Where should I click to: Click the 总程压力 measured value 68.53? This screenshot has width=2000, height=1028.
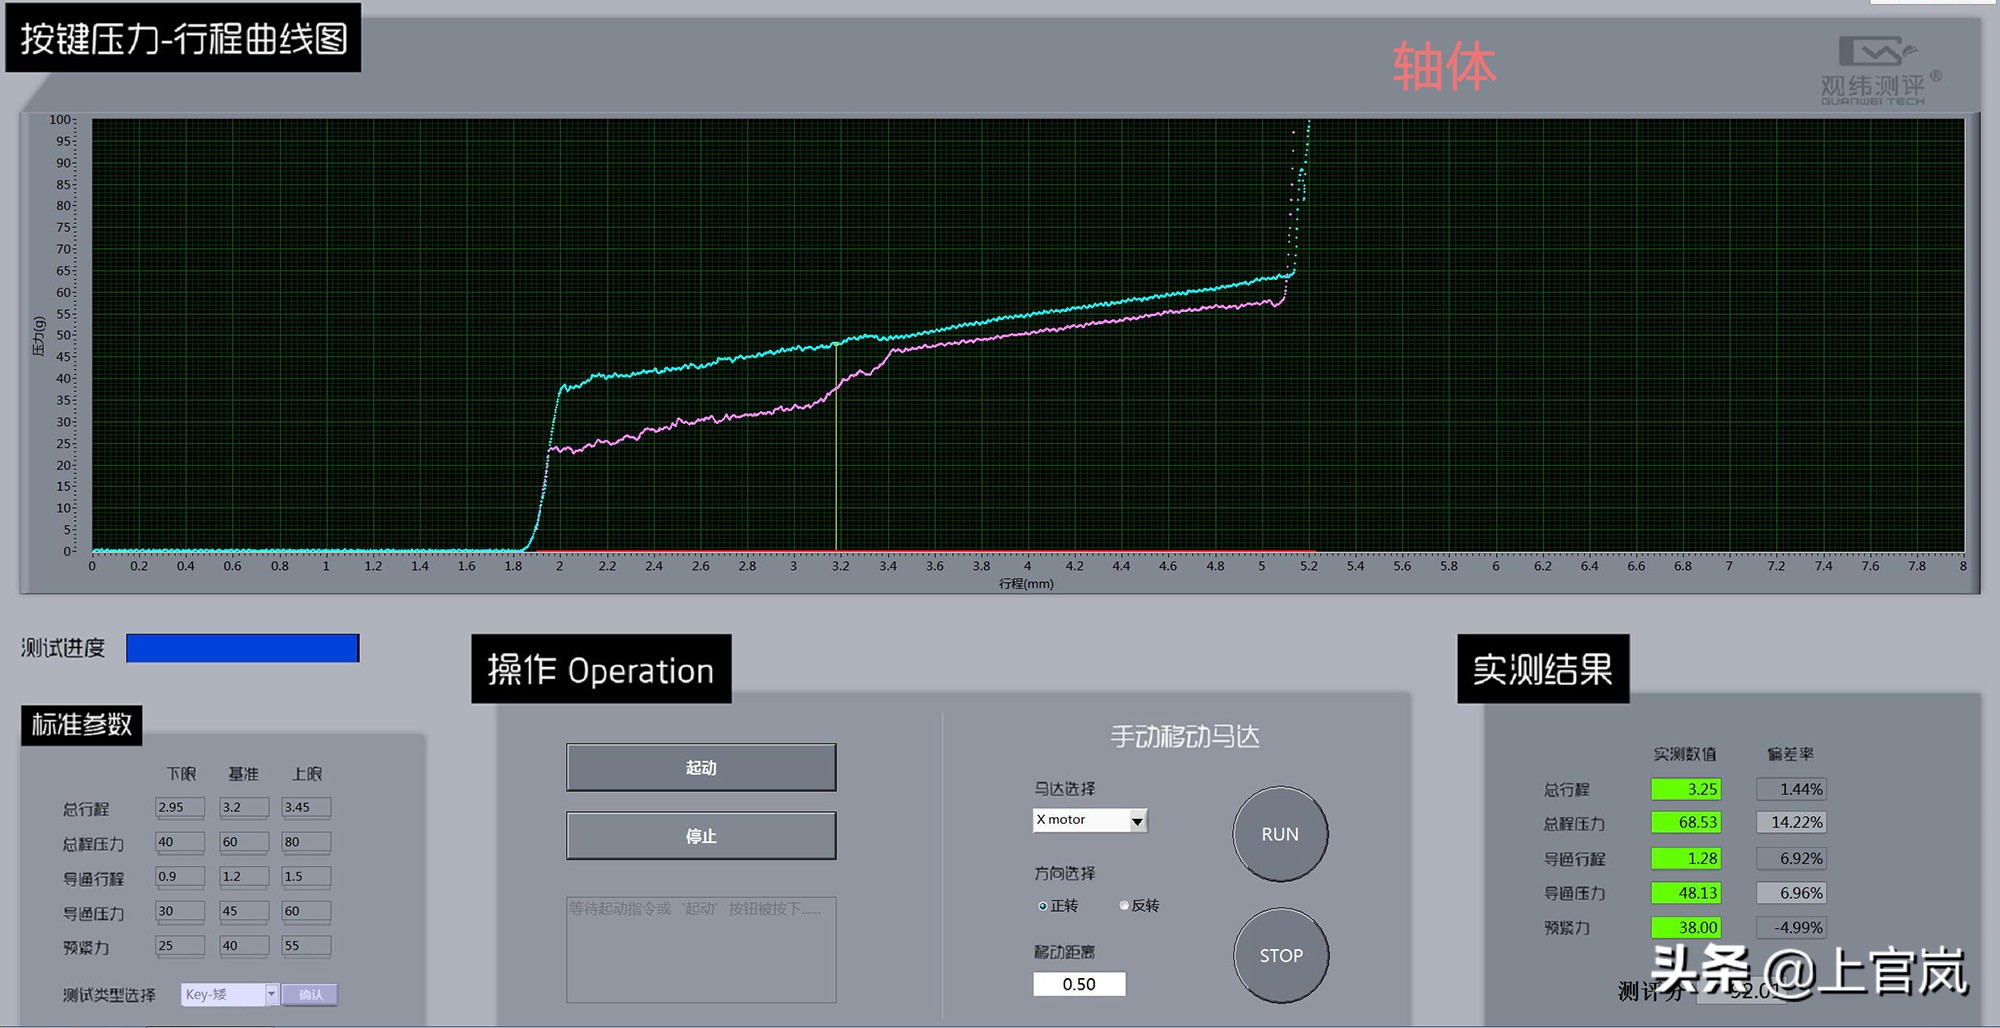(x=1686, y=822)
